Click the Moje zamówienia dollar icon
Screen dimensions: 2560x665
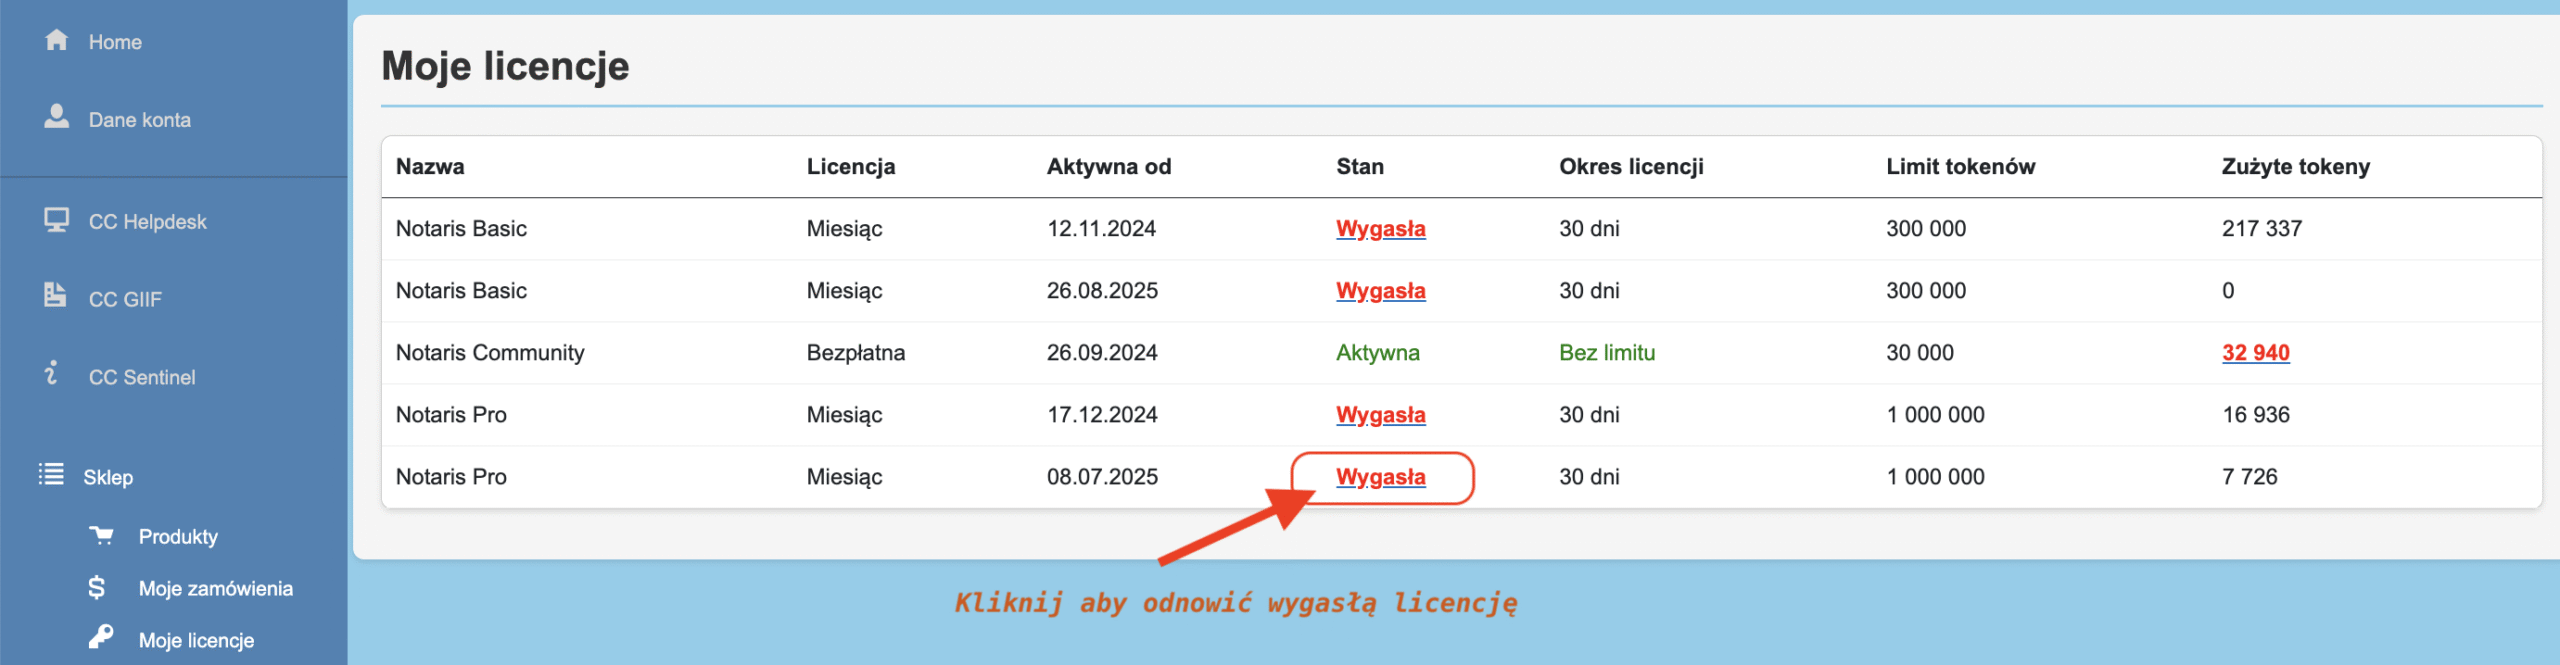(x=97, y=587)
